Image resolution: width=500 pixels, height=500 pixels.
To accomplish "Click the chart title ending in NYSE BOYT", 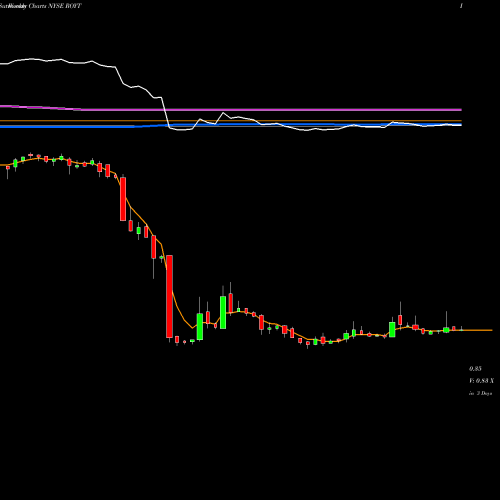I will pos(41,6).
